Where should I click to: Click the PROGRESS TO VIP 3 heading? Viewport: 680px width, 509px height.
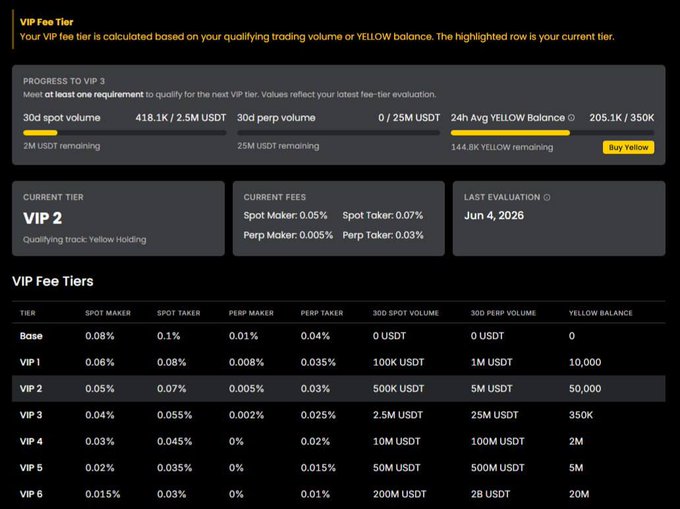(x=64, y=81)
